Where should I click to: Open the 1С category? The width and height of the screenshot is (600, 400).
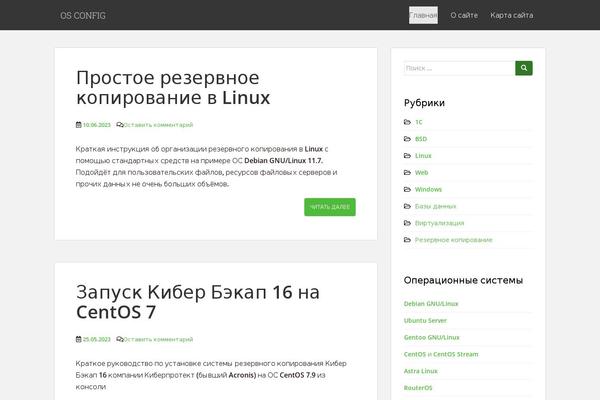tap(419, 122)
